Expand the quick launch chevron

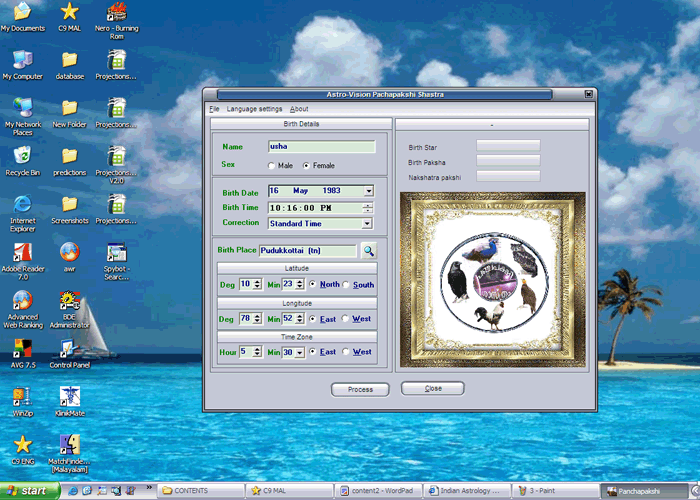tap(149, 488)
